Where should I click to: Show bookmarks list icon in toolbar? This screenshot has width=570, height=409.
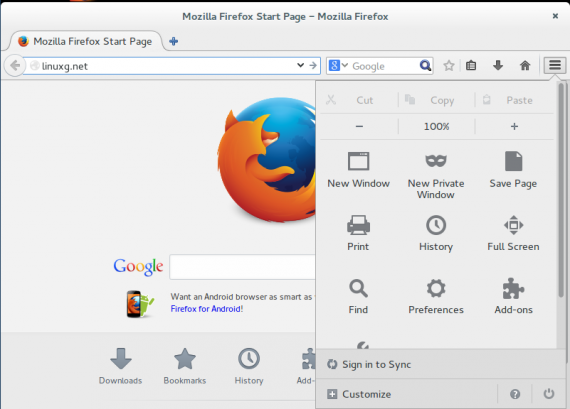[x=471, y=66]
